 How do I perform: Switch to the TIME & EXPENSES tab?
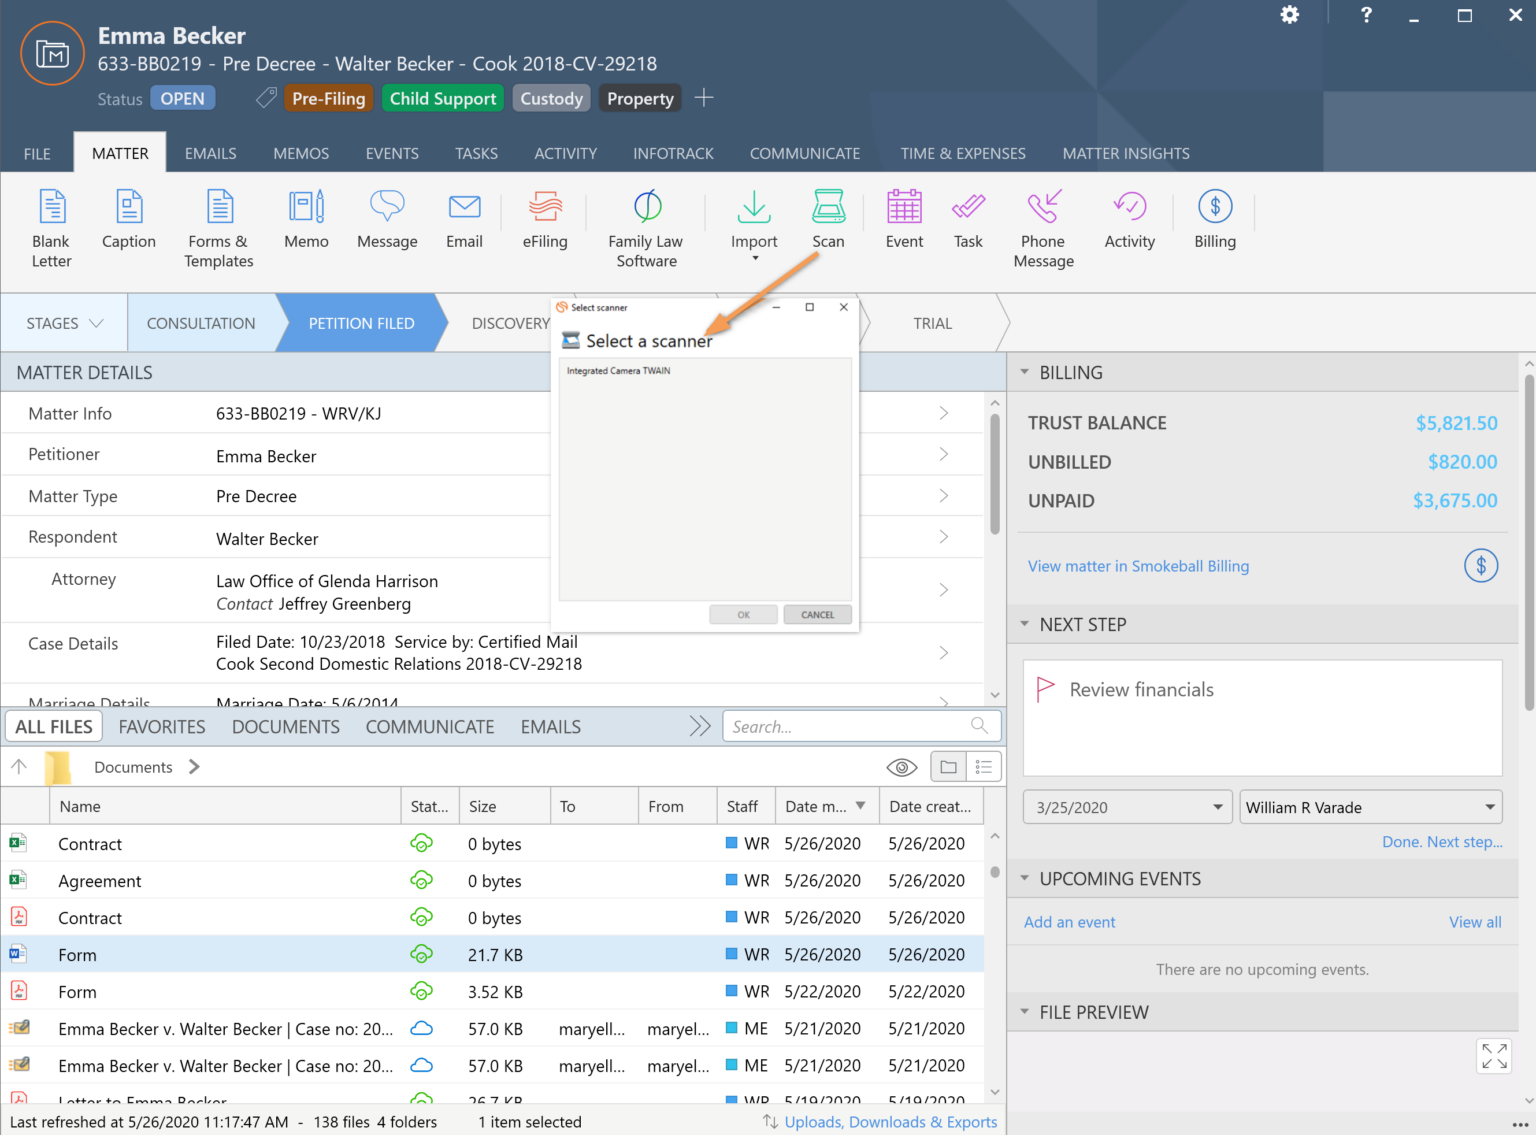pyautogui.click(x=963, y=153)
